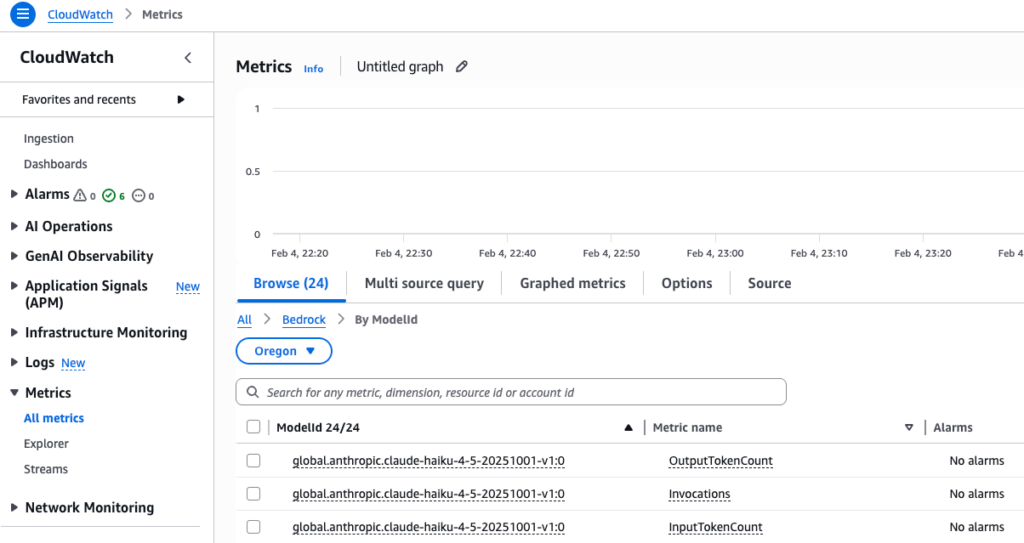Focus the metric search input field
This screenshot has height=543, width=1024.
pyautogui.click(x=511, y=392)
